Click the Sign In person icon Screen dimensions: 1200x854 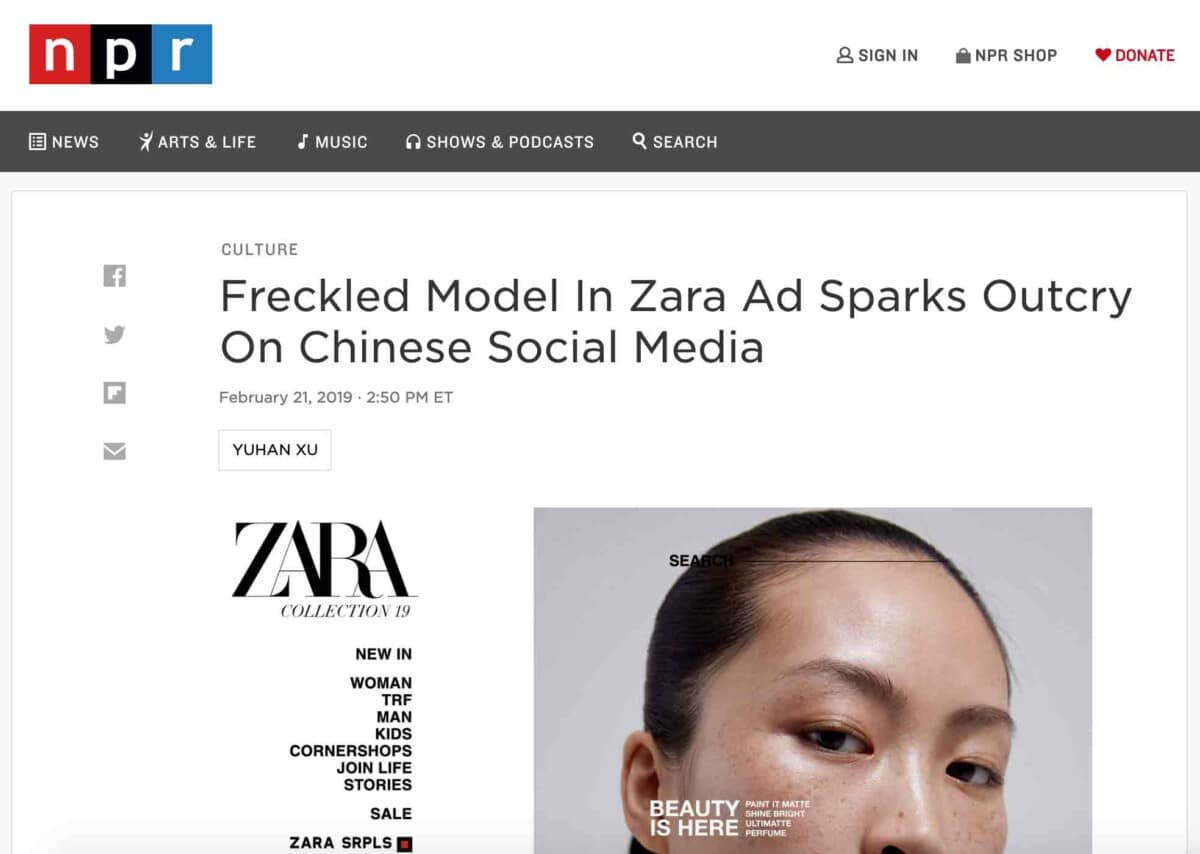(x=845, y=55)
